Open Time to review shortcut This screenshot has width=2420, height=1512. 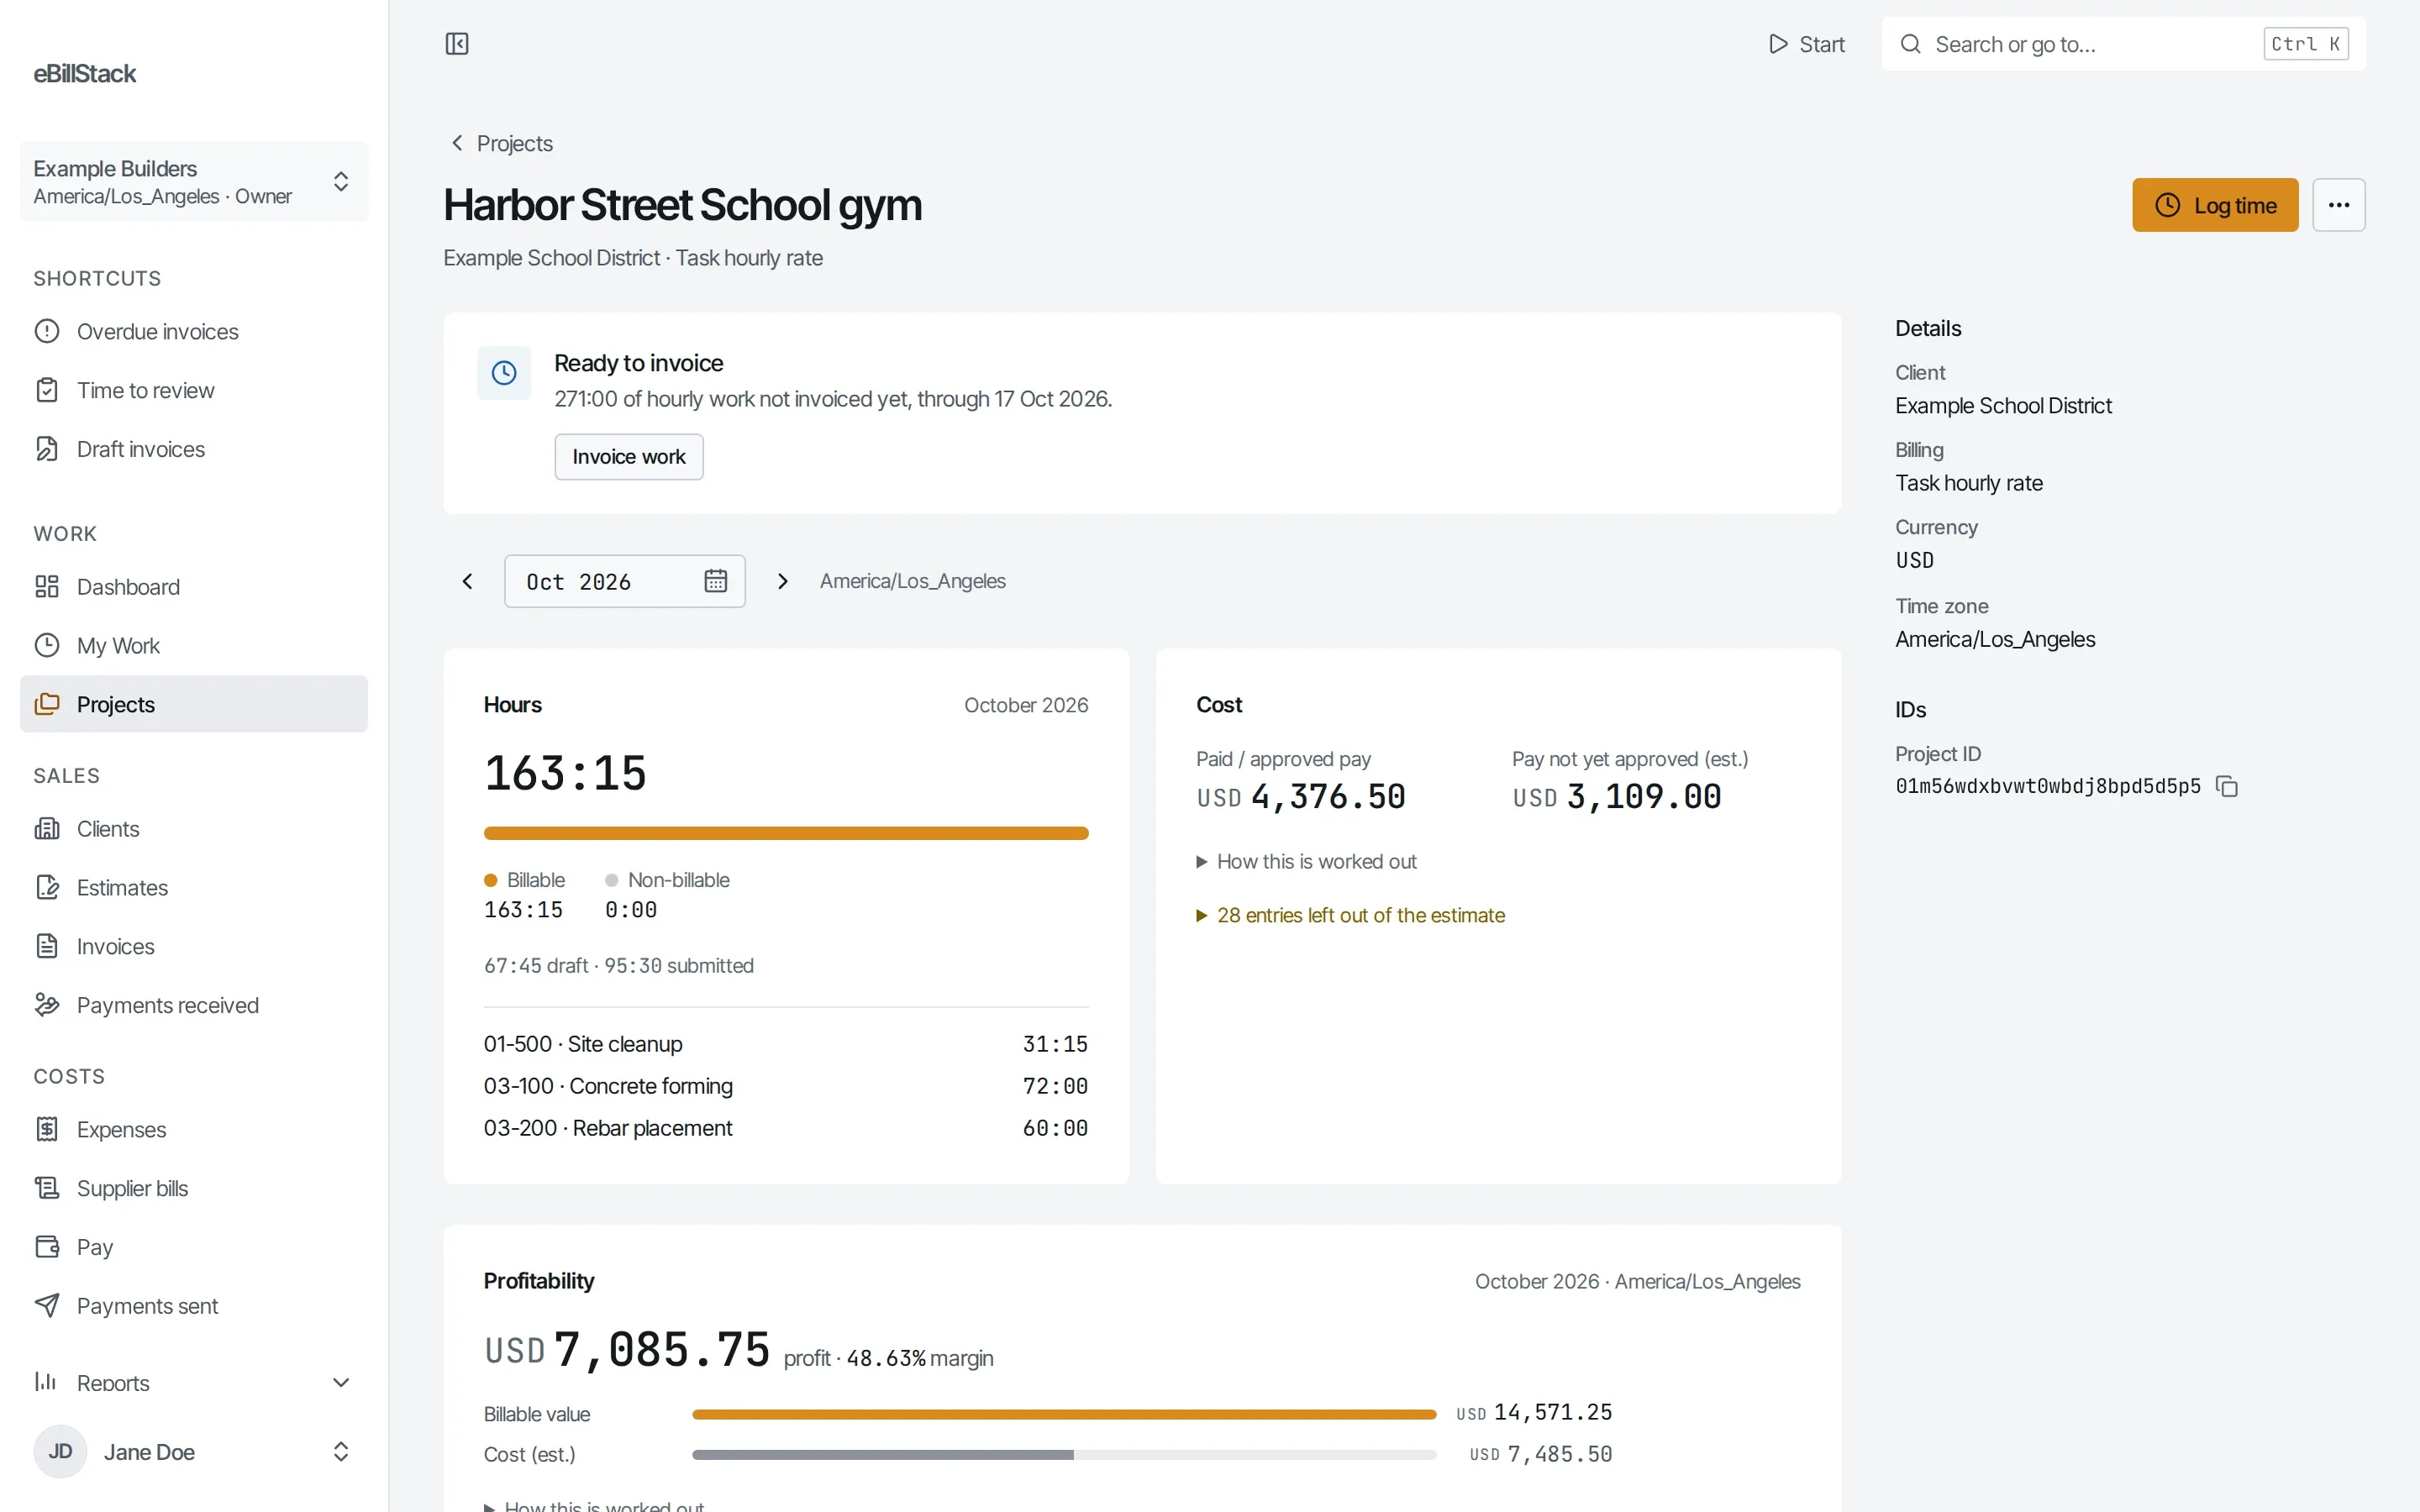(194, 390)
